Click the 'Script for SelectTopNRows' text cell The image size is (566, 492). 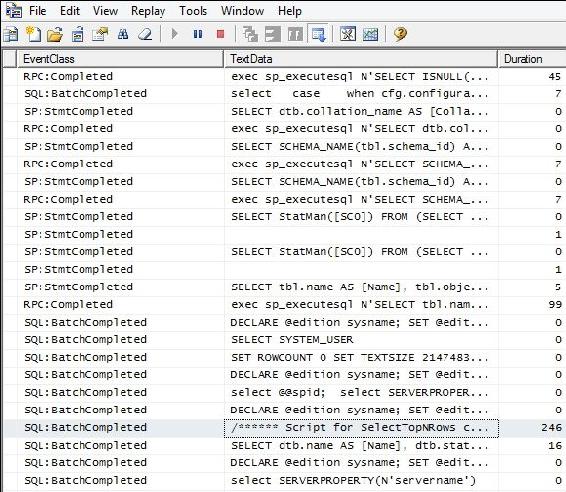click(x=360, y=428)
